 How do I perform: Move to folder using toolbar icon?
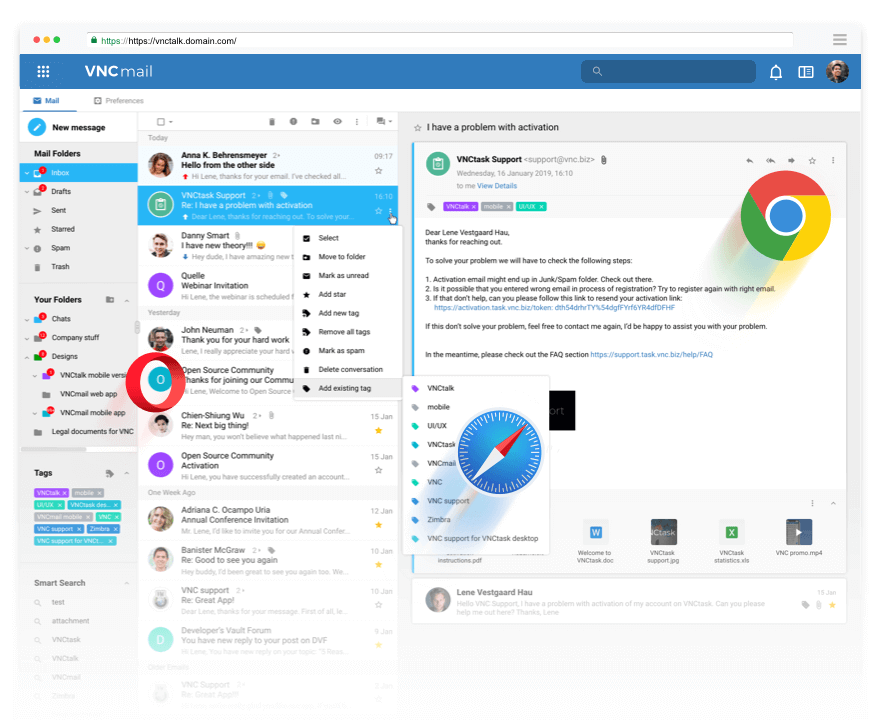point(315,121)
